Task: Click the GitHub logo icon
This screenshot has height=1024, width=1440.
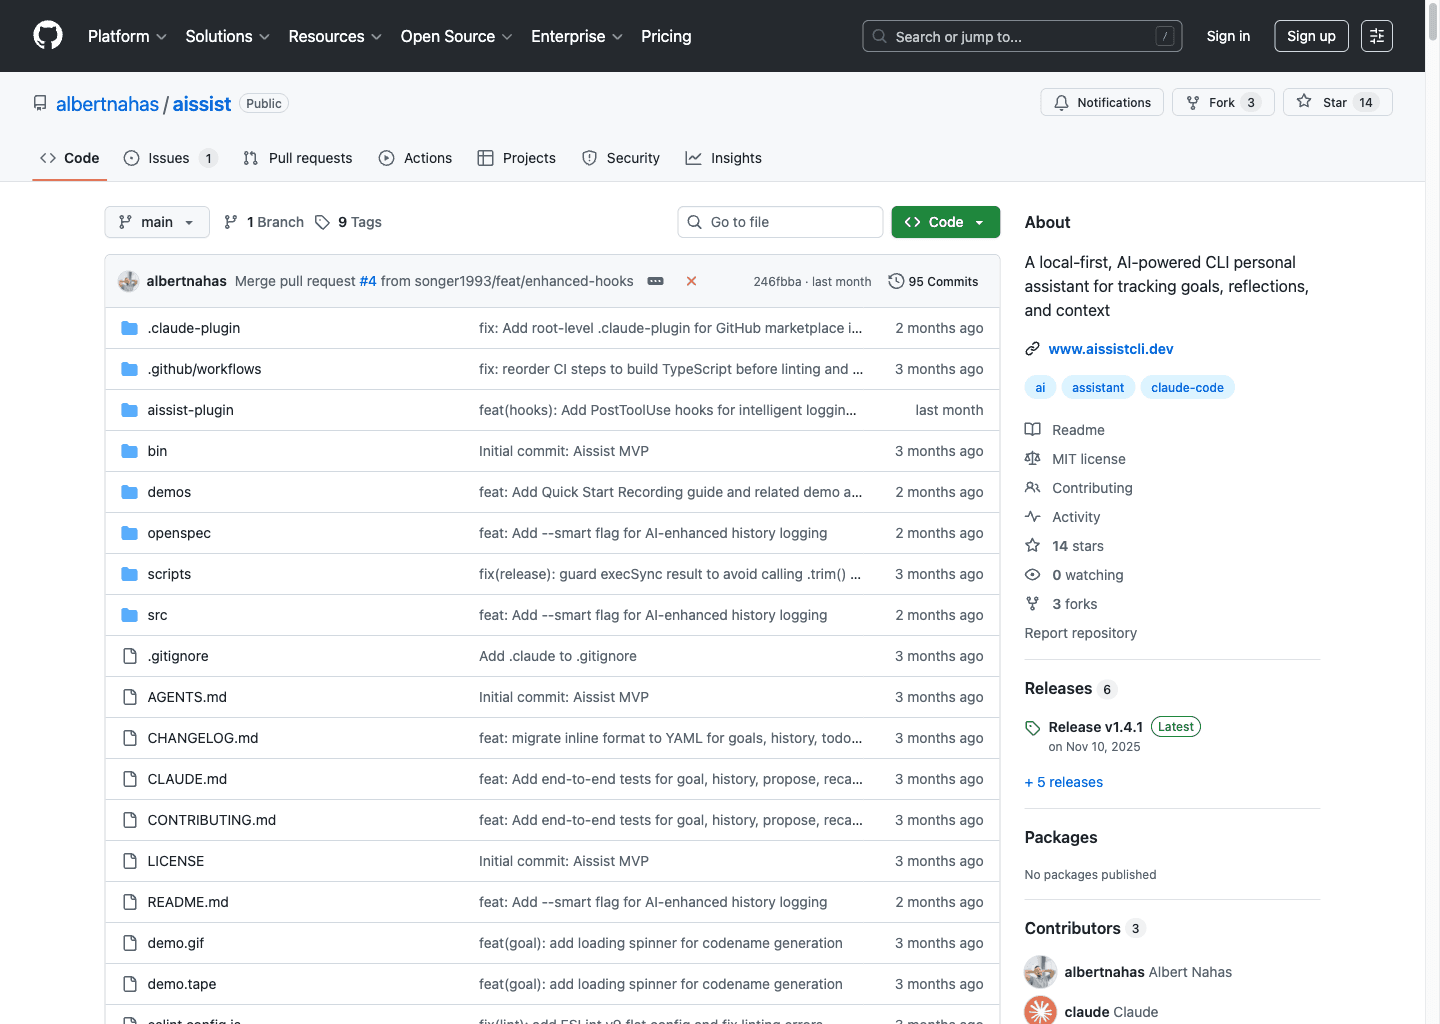Action: [47, 36]
